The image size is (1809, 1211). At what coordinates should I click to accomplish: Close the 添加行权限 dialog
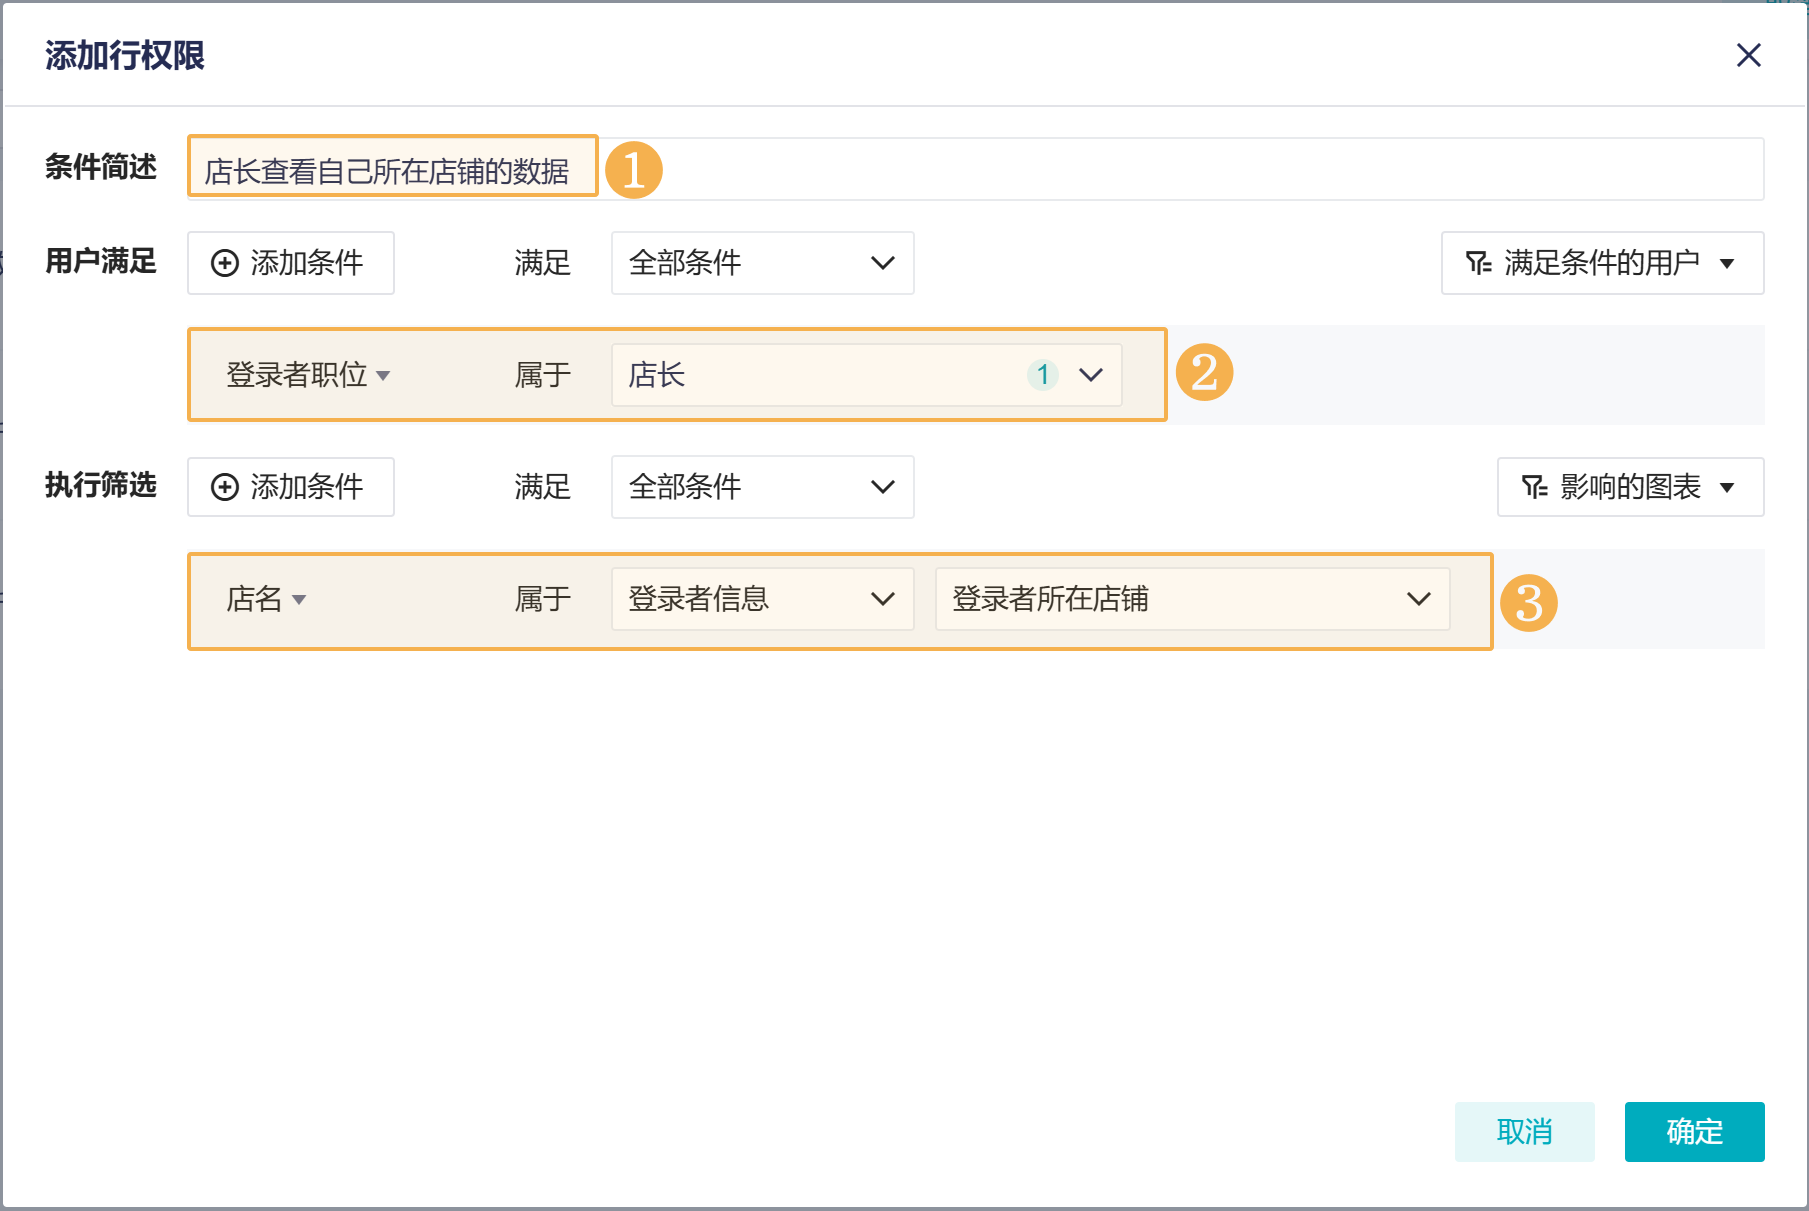click(1748, 55)
